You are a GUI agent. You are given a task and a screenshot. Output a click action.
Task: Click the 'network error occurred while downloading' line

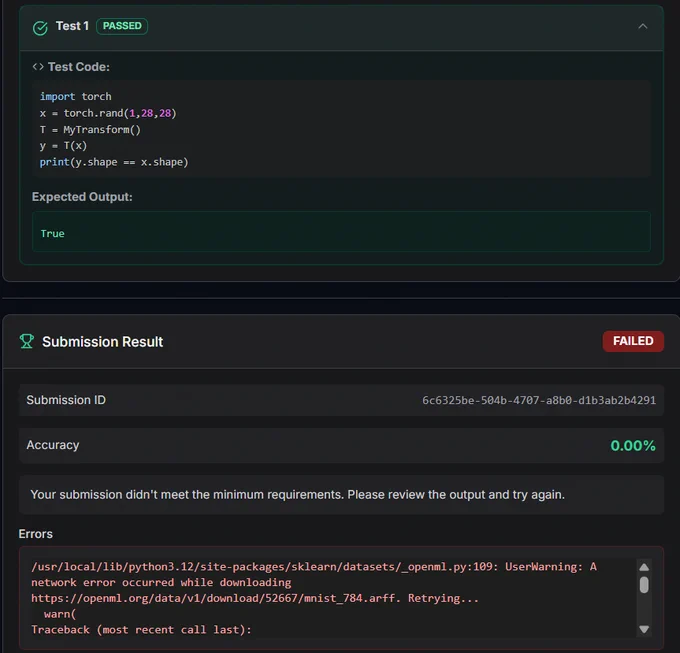(x=161, y=582)
